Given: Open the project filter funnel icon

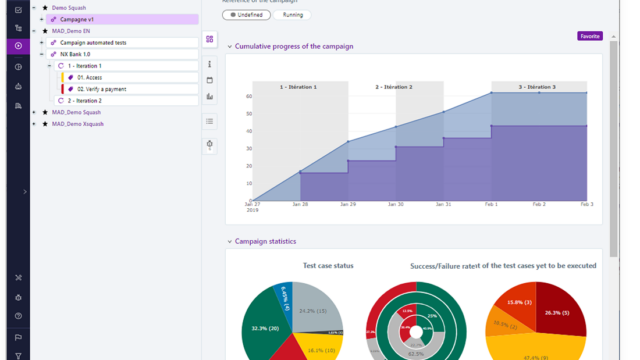Looking at the screenshot, I should coord(18,356).
